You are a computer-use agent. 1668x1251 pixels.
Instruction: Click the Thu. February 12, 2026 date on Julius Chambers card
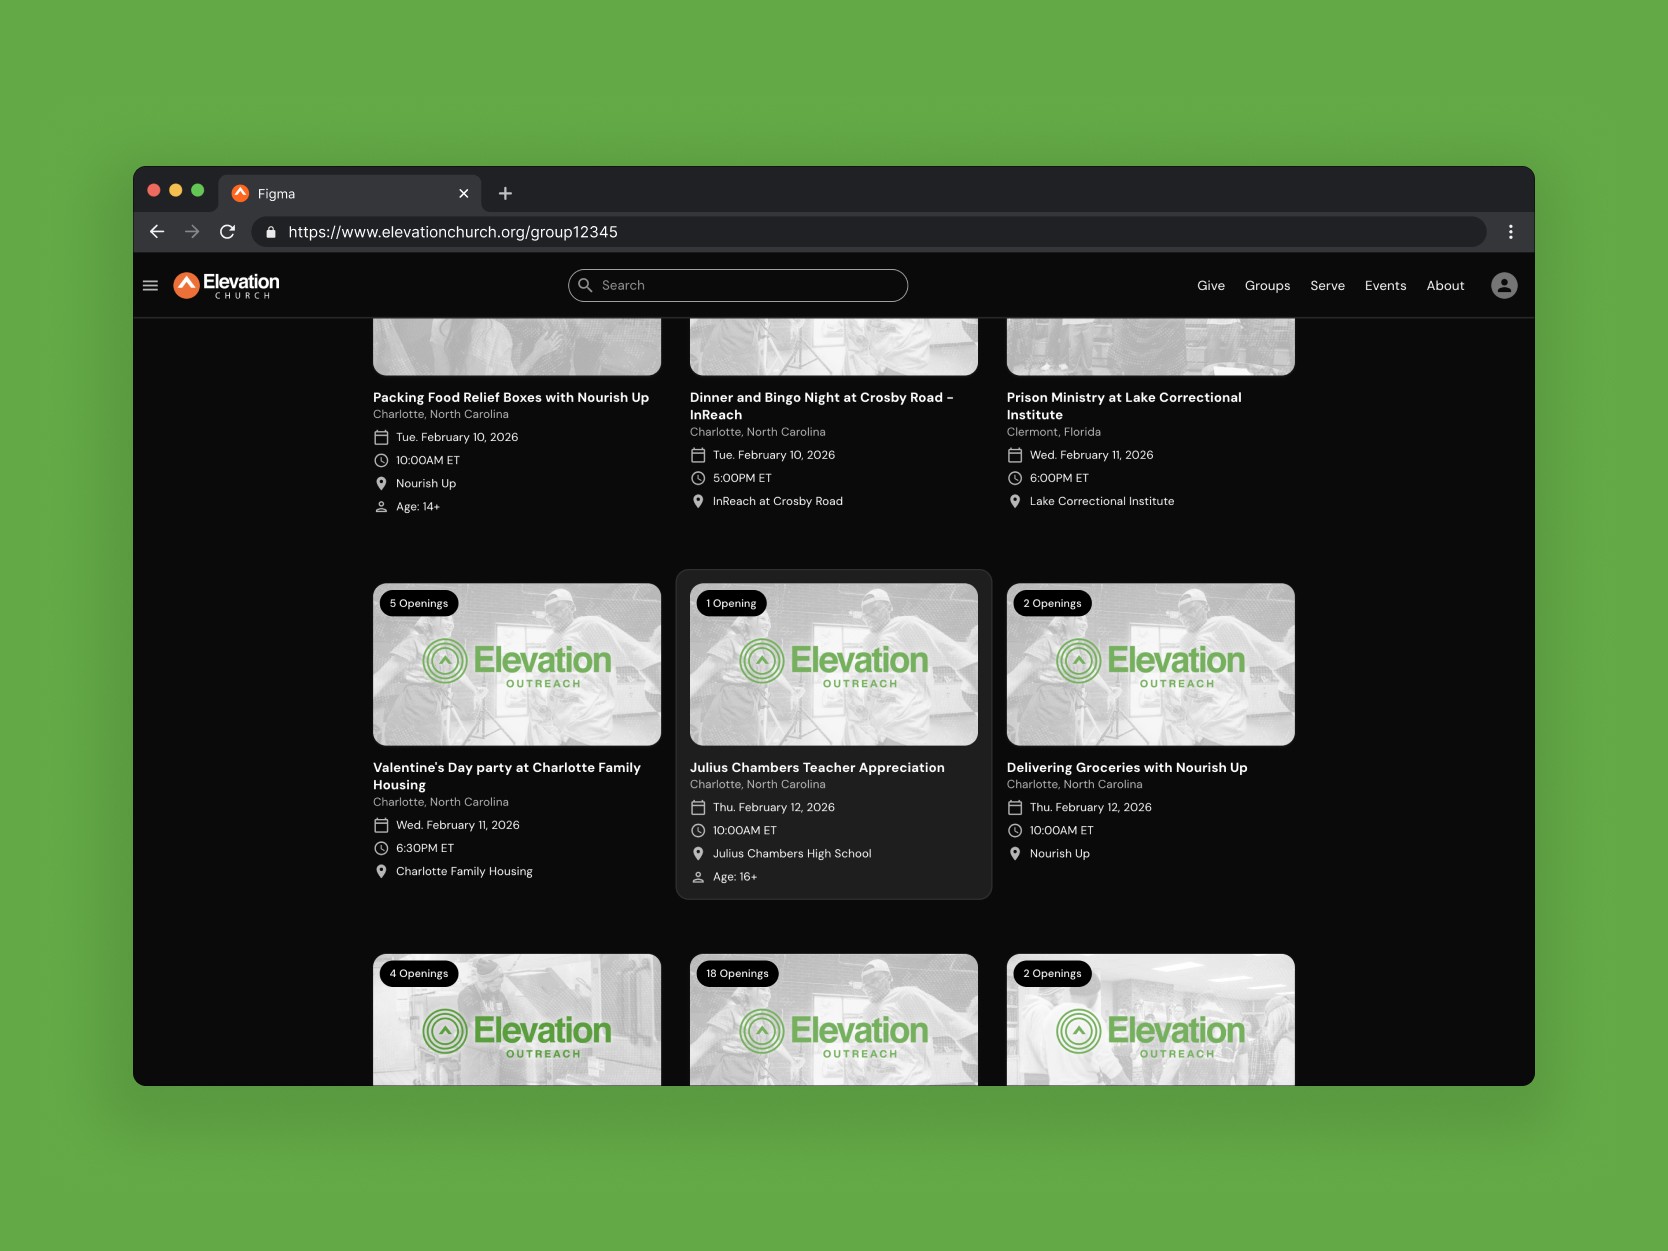[x=774, y=807]
